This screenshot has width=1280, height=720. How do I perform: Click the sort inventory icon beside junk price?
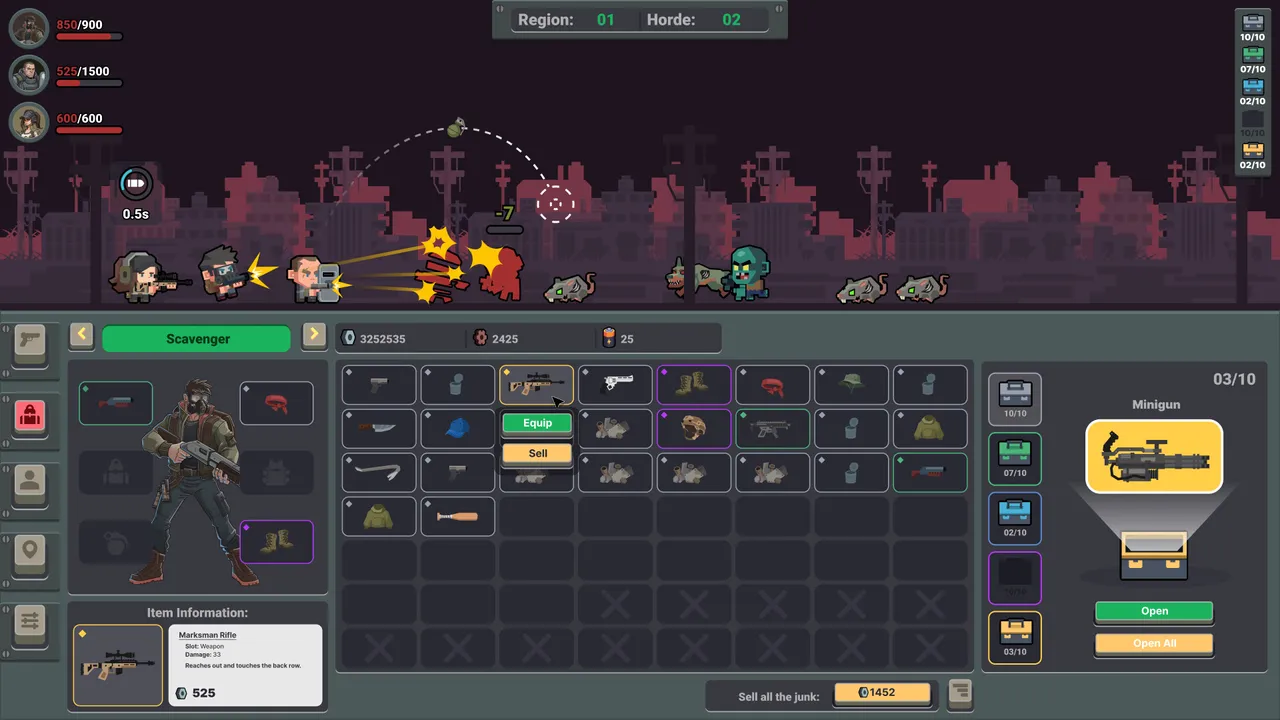click(960, 692)
